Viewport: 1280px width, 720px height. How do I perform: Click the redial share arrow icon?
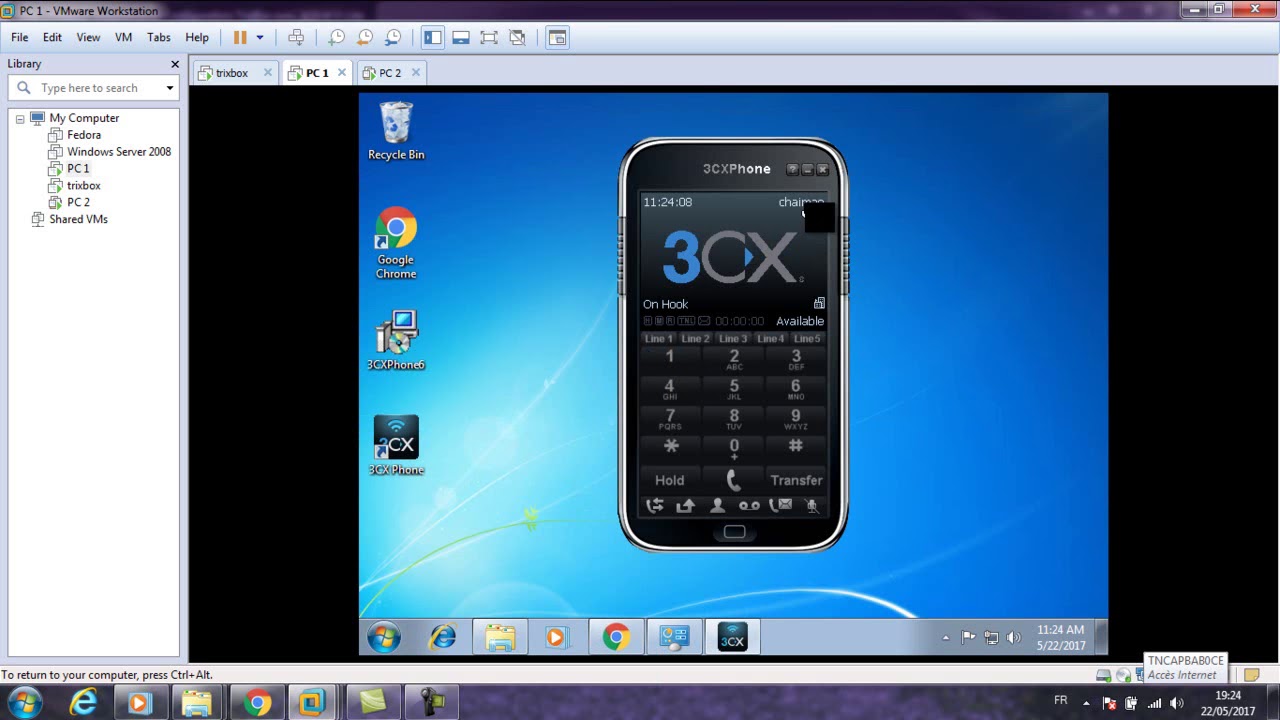point(685,506)
